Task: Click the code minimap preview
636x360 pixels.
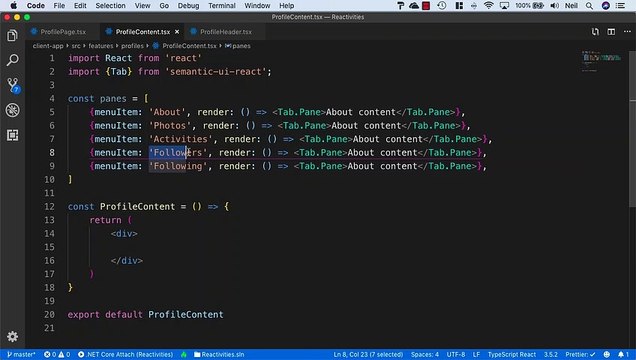Action: tap(602, 61)
